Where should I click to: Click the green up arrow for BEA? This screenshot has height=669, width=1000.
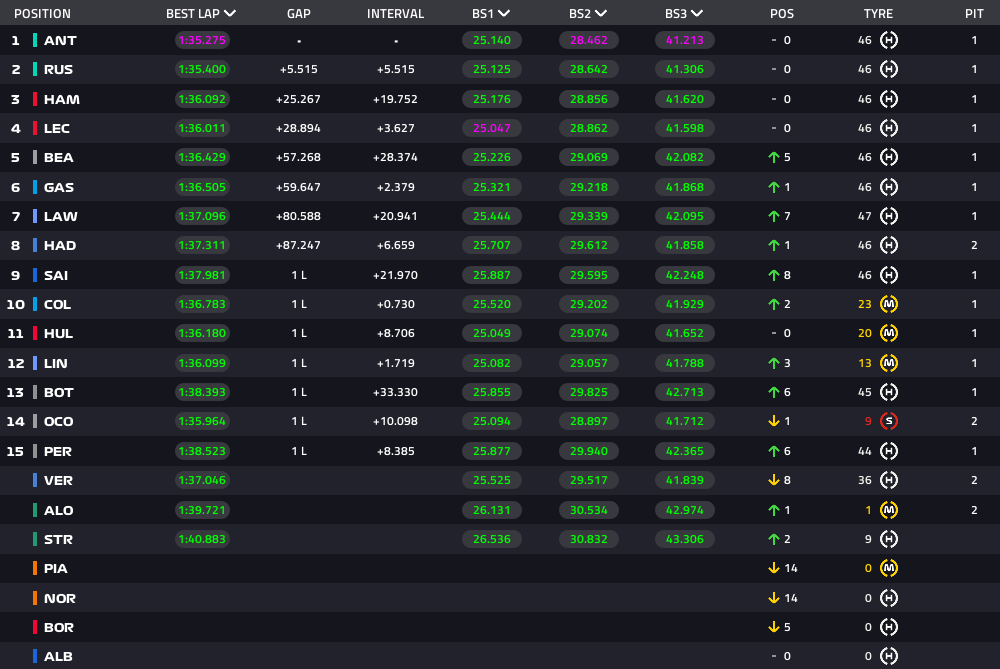tap(773, 158)
